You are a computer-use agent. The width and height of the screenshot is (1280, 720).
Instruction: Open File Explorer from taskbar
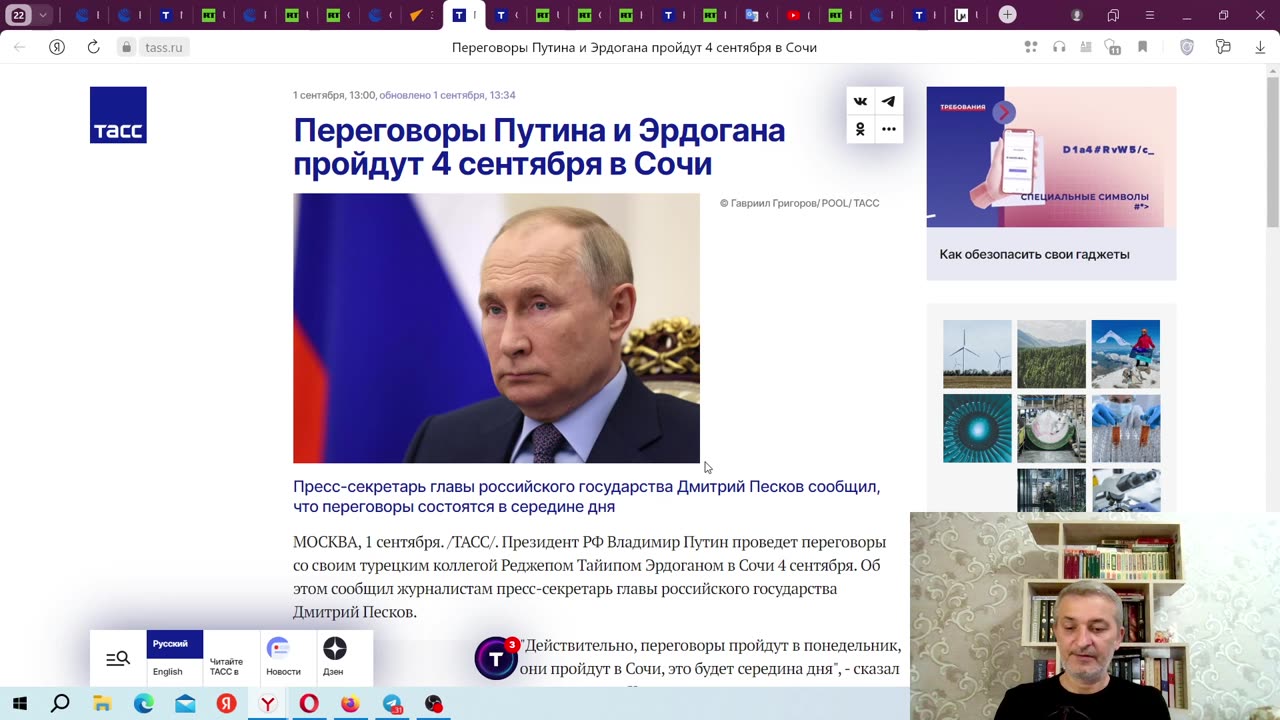pos(102,704)
